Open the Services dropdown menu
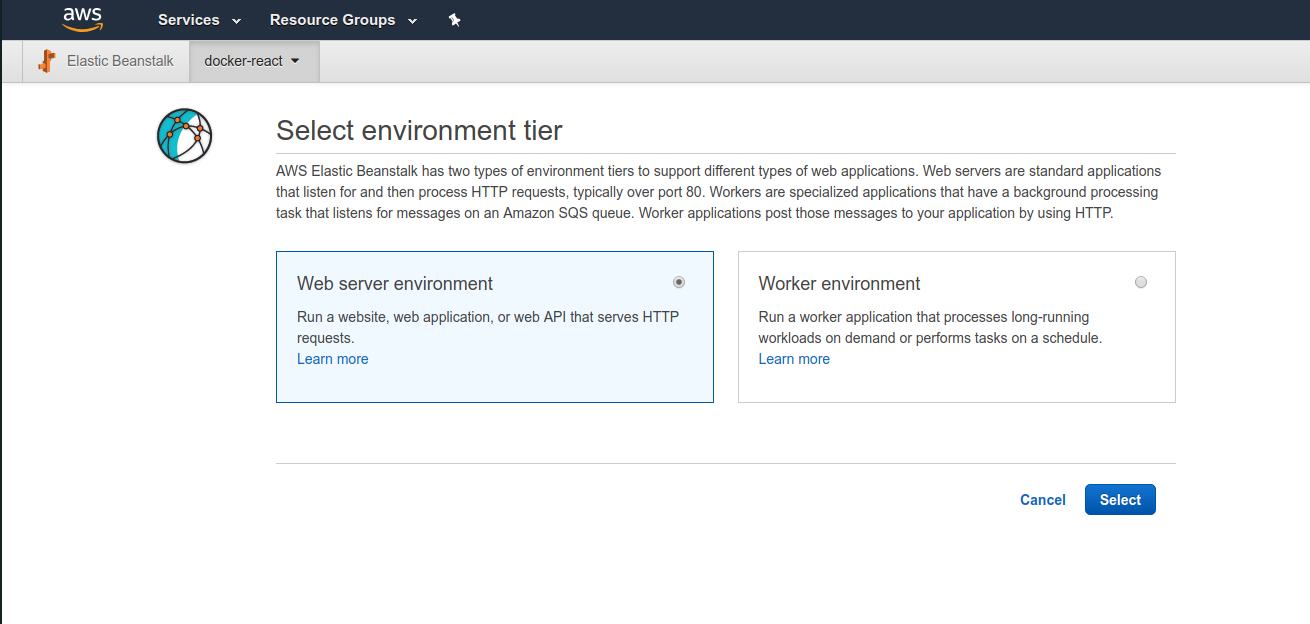The image size is (1310, 624). tap(200, 20)
